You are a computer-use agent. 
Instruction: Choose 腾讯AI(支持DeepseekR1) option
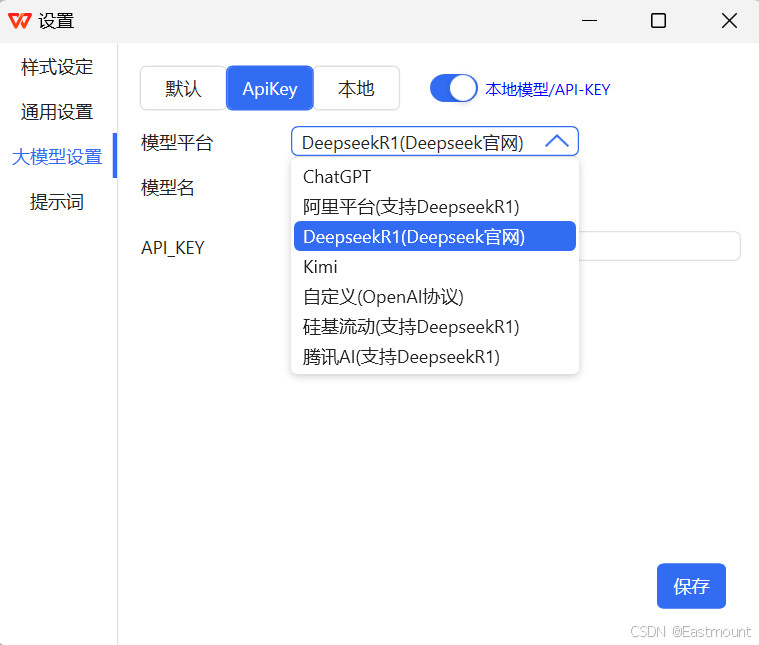(x=435, y=357)
